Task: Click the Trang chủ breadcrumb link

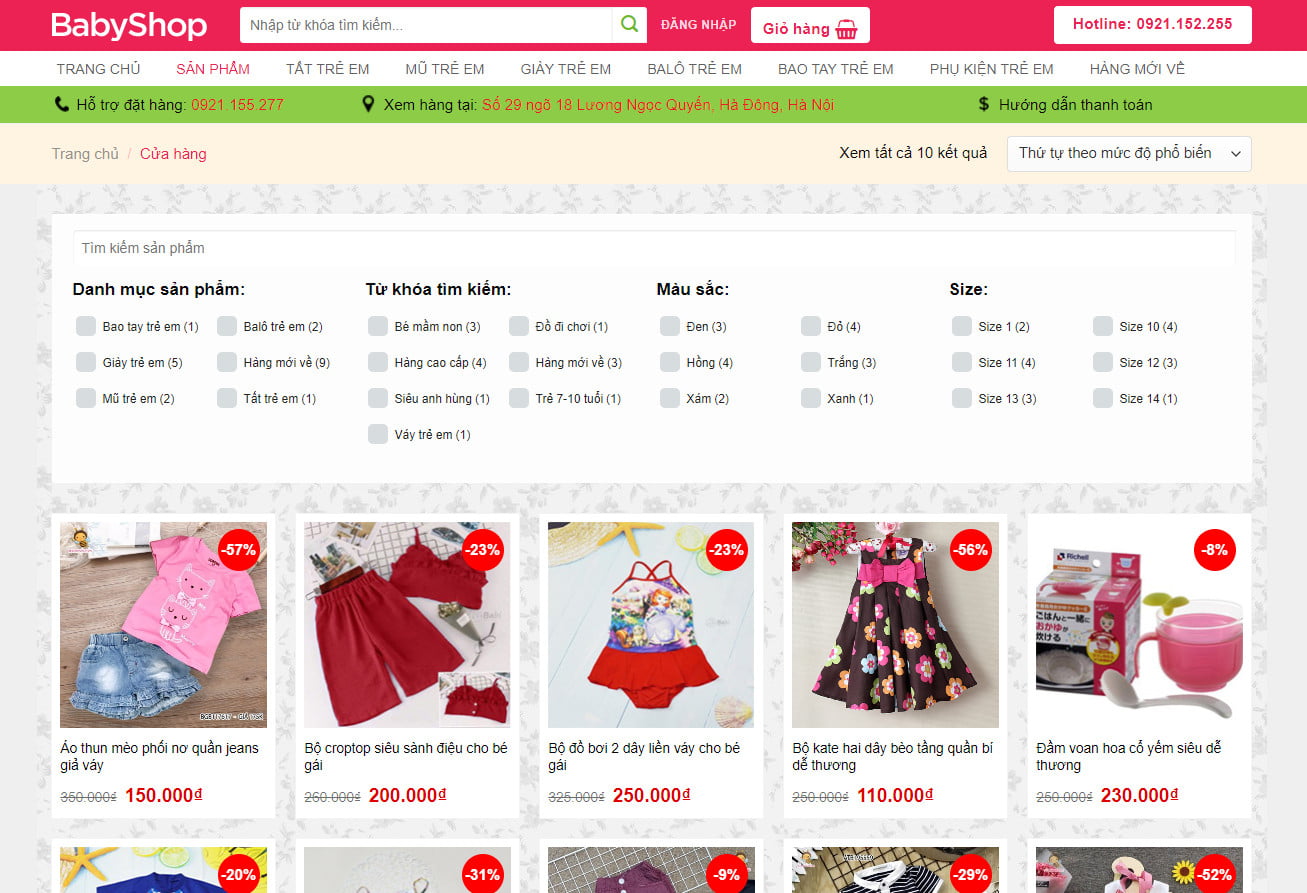Action: (85, 154)
